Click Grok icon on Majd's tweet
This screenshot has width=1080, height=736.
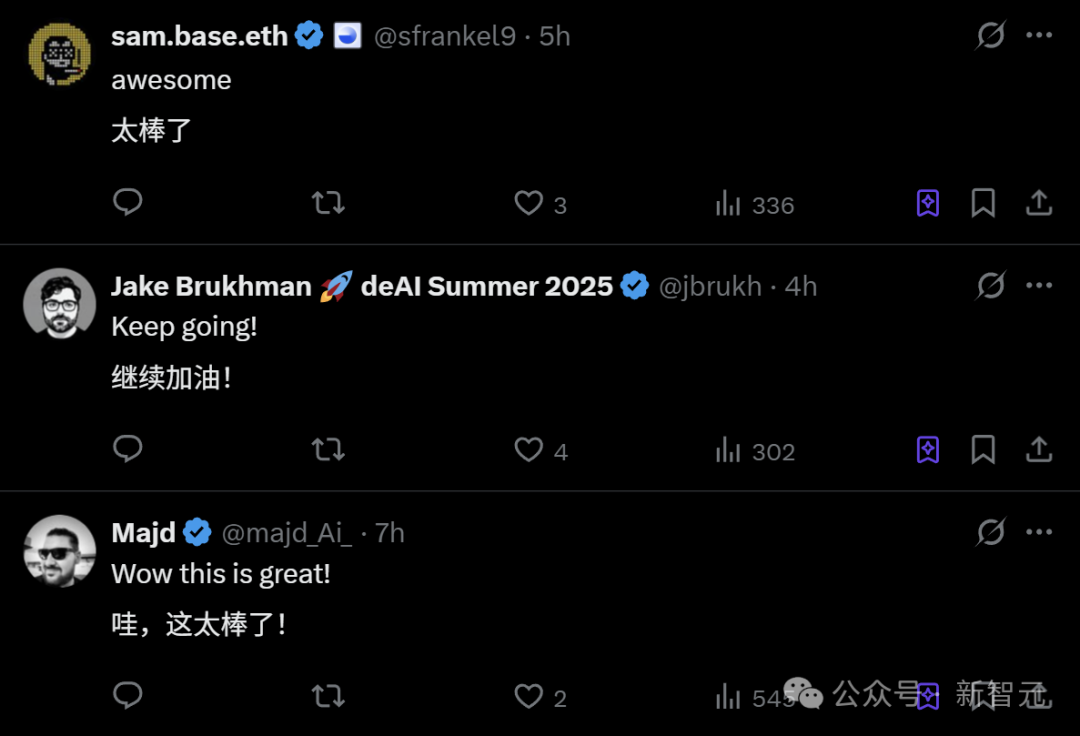coord(990,532)
